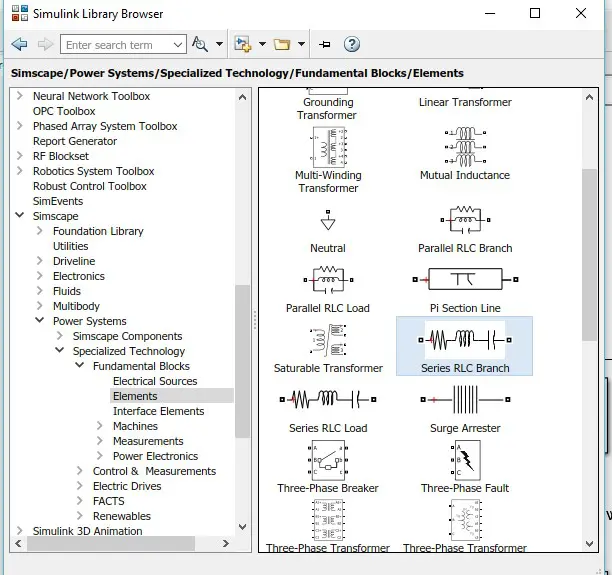Select the Surge Arrester block icon

(x=465, y=400)
